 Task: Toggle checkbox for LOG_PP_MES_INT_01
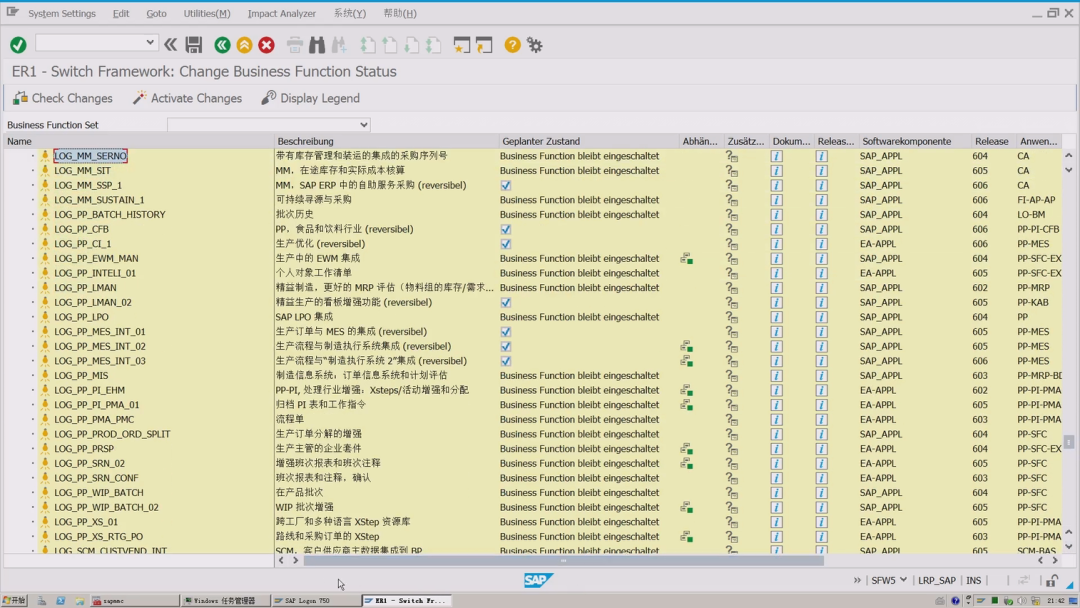coord(506,332)
